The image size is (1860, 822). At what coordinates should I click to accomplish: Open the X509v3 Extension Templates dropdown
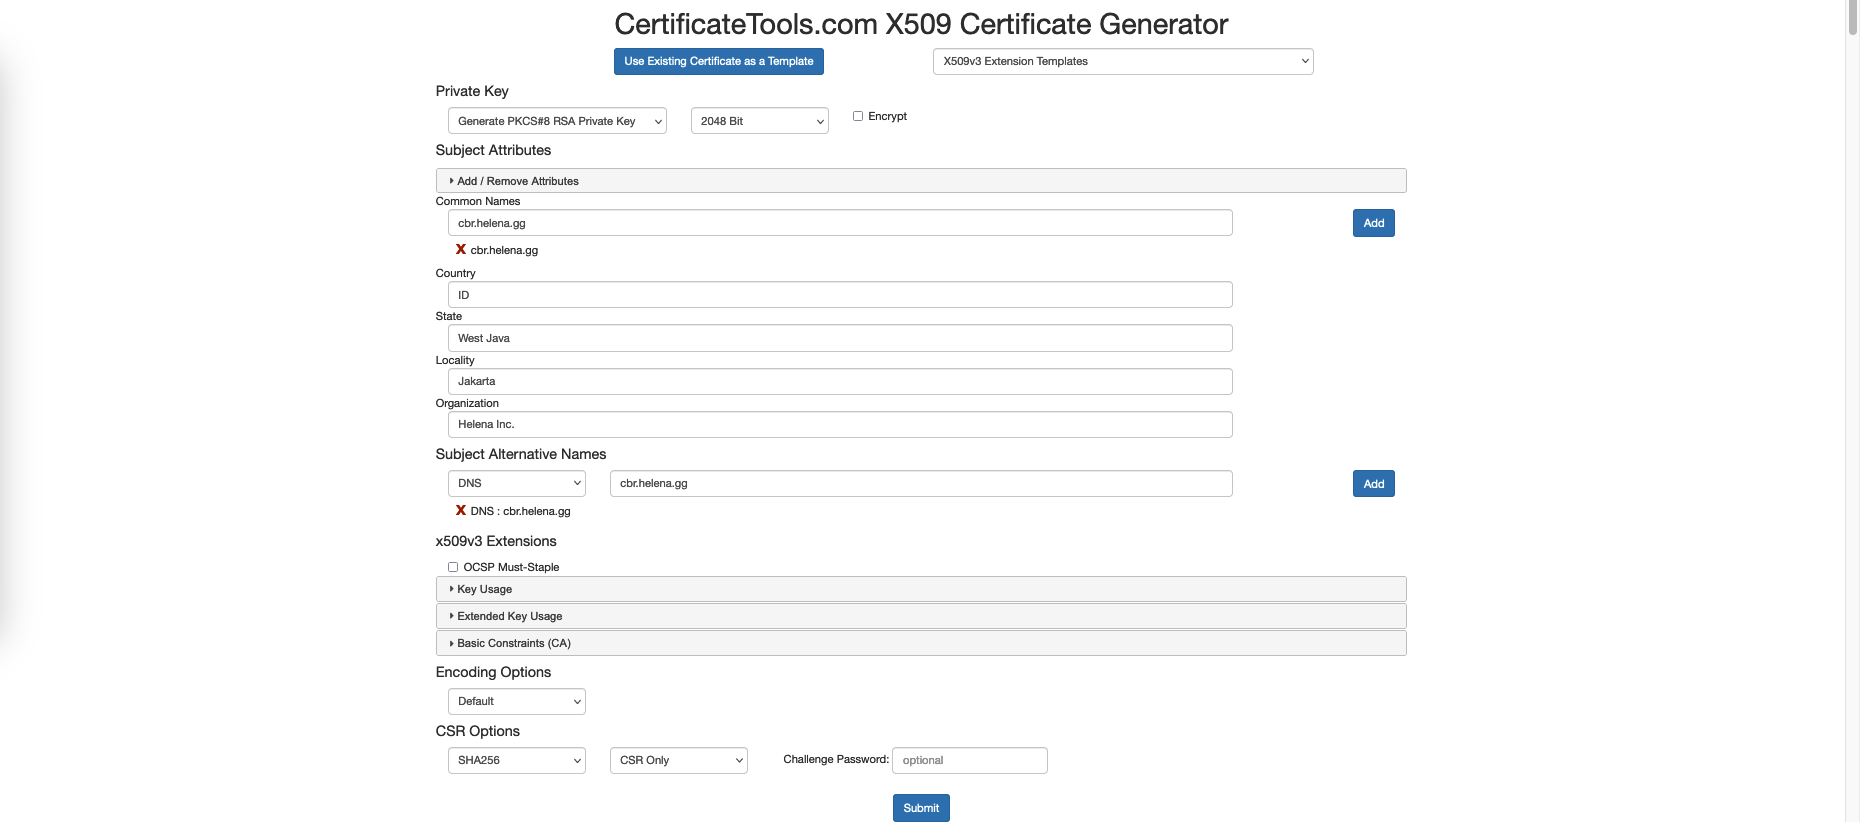1122,61
